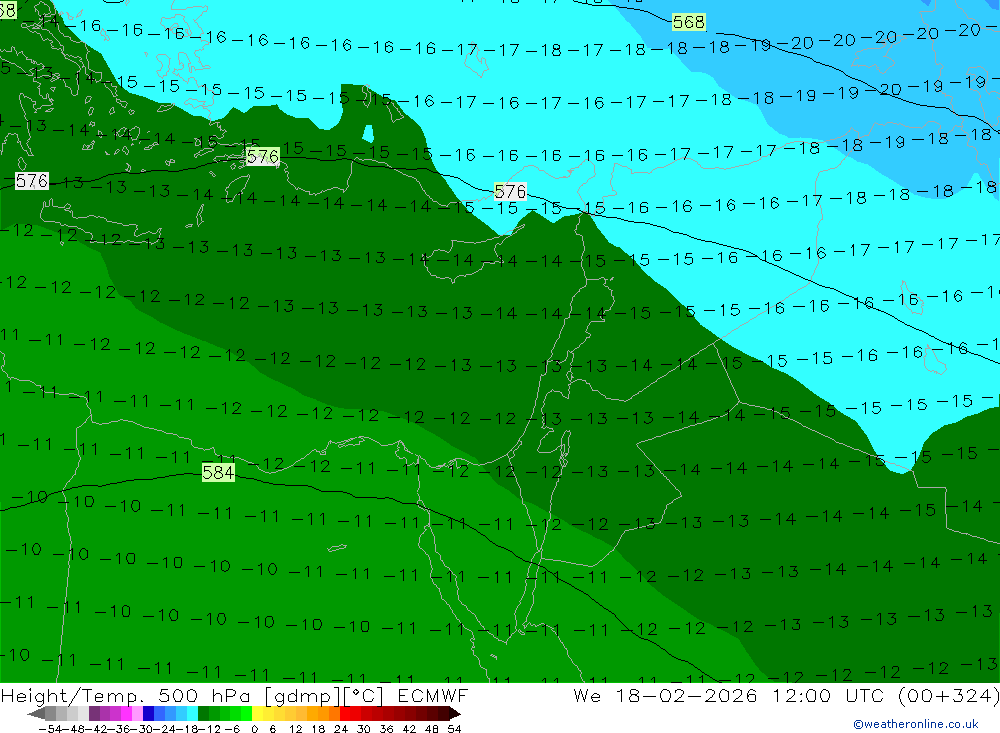
Task: Pick the dark purple swatch above -42 in the legend
Action: 94,714
